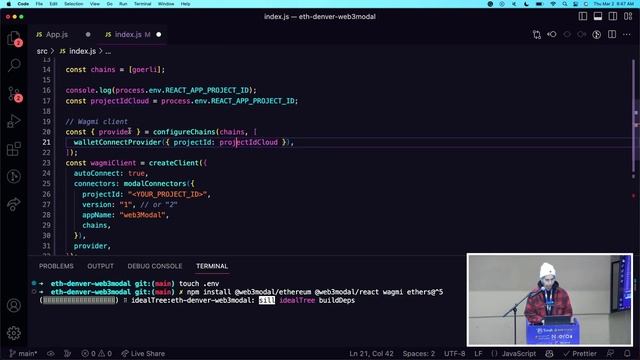Open the PROBLEMS panel tab

coord(56,266)
